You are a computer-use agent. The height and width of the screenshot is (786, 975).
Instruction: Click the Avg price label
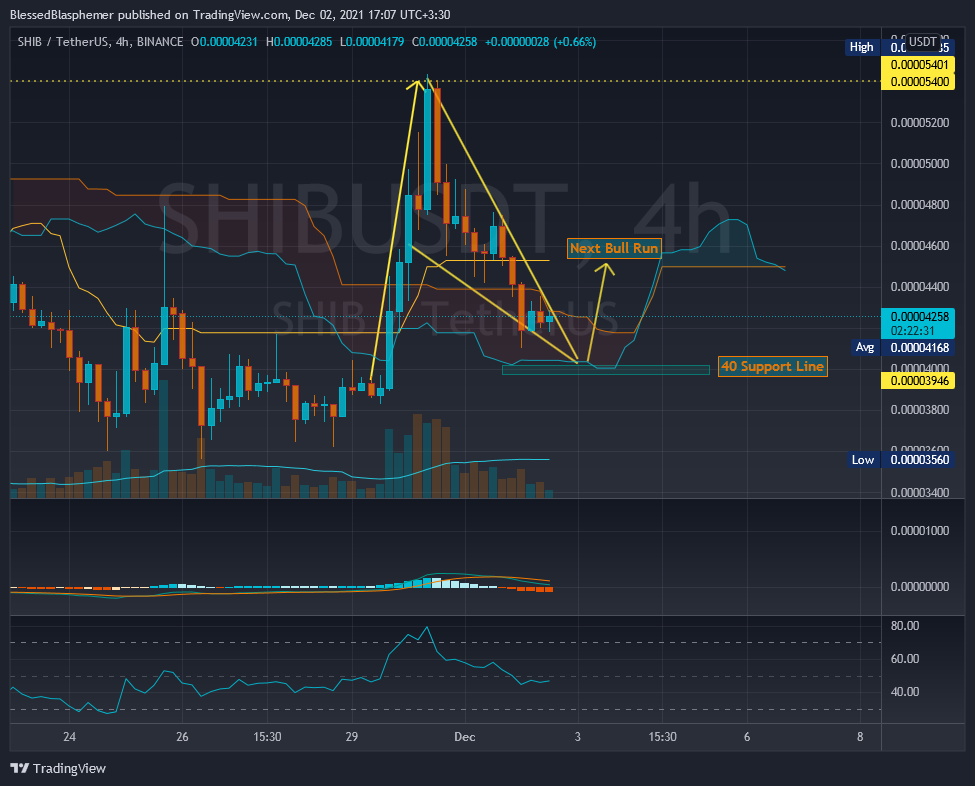[865, 348]
